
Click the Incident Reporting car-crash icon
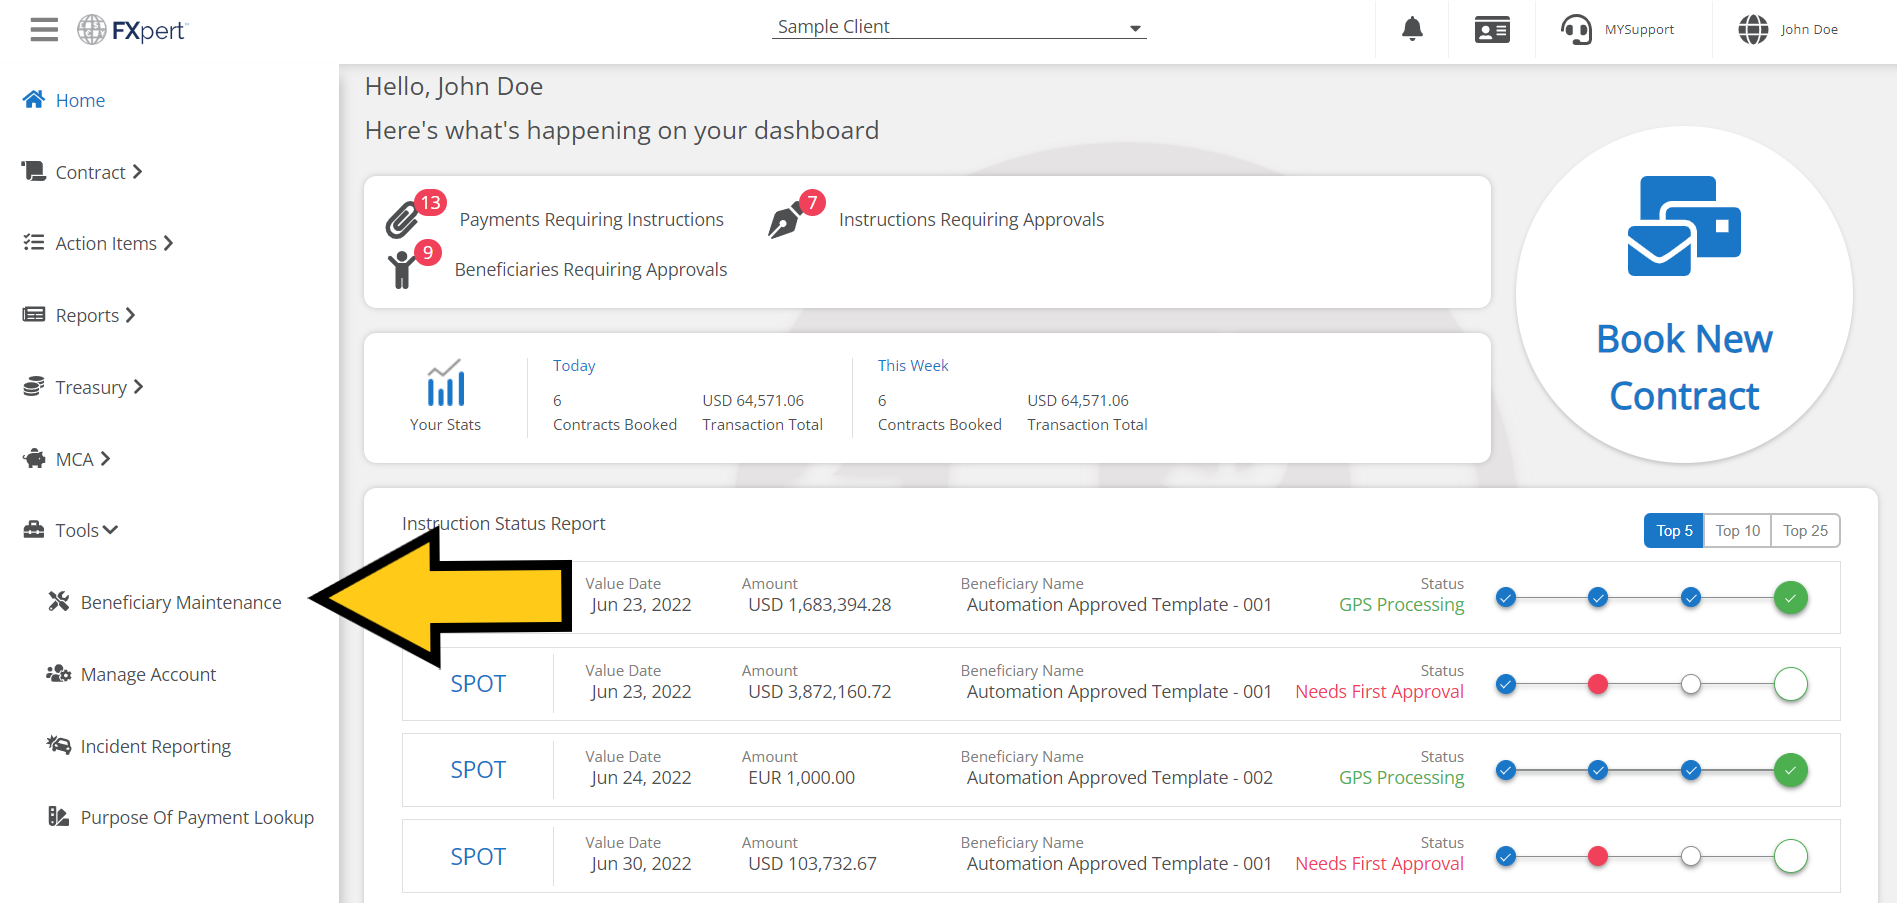click(58, 745)
